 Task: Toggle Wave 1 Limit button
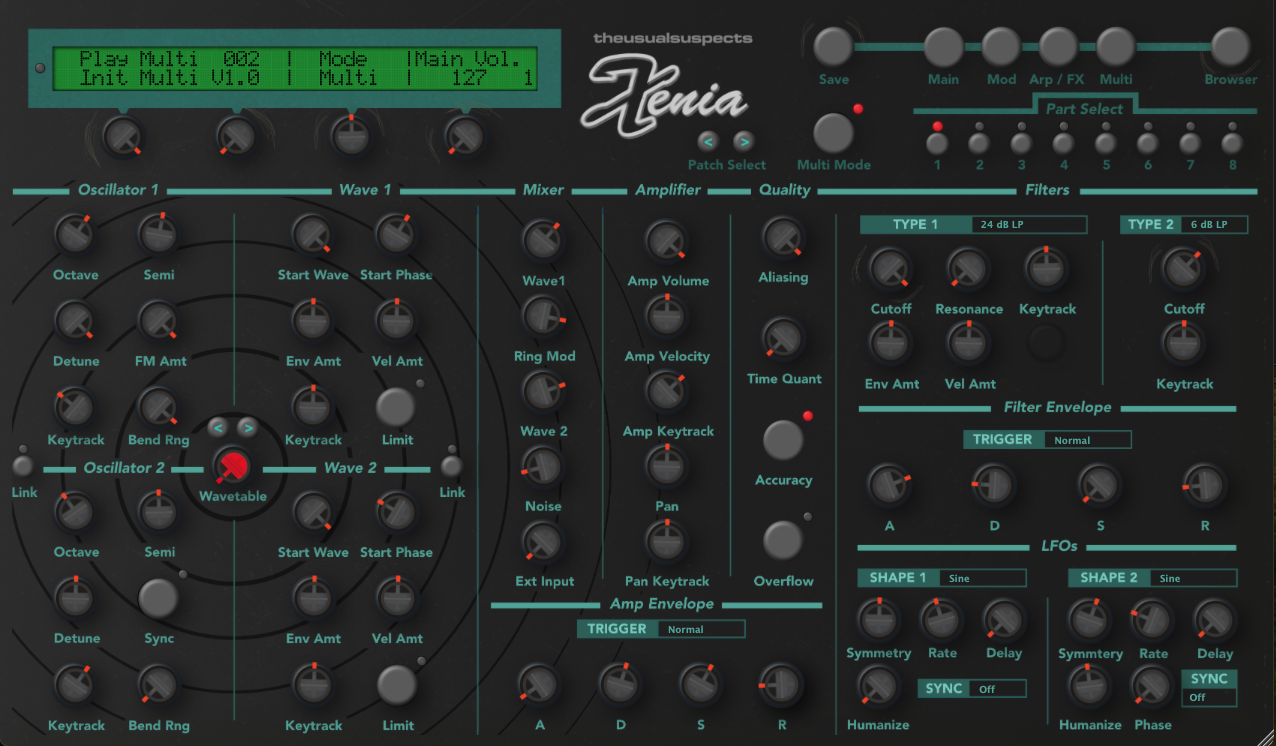[x=396, y=407]
